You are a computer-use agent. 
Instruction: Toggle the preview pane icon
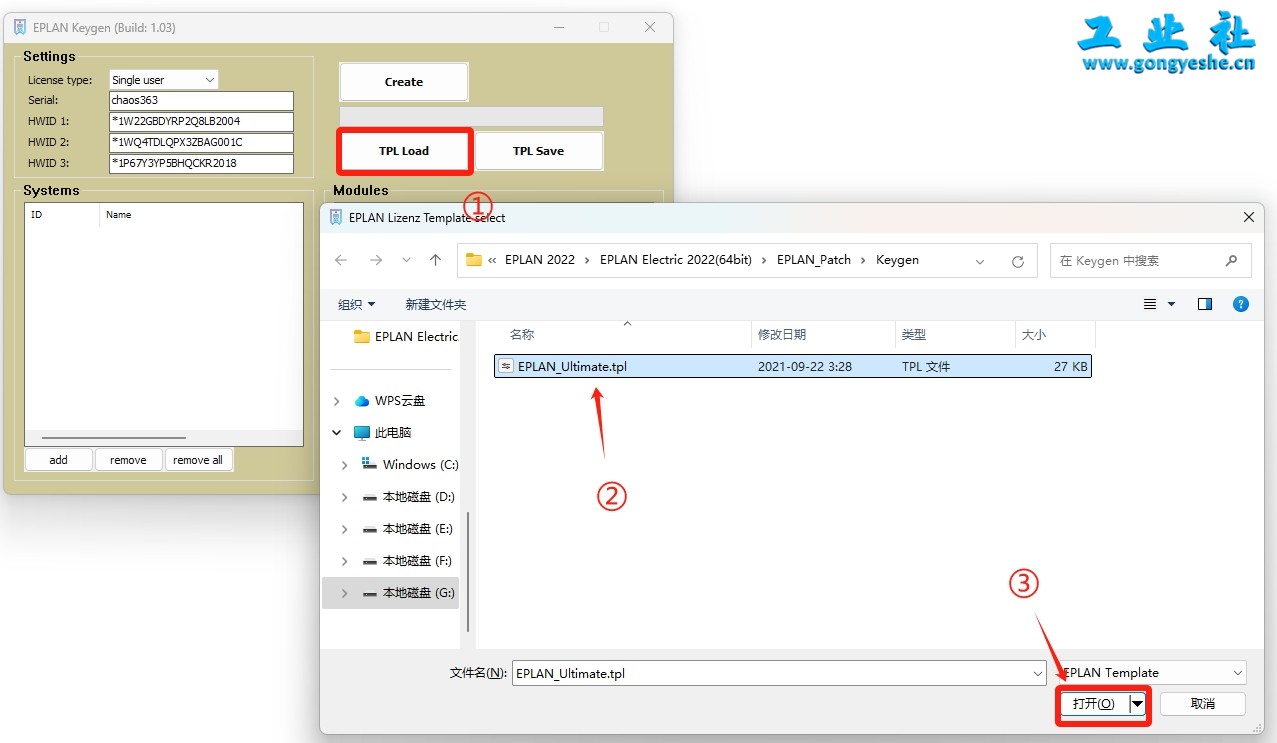[x=1205, y=304]
